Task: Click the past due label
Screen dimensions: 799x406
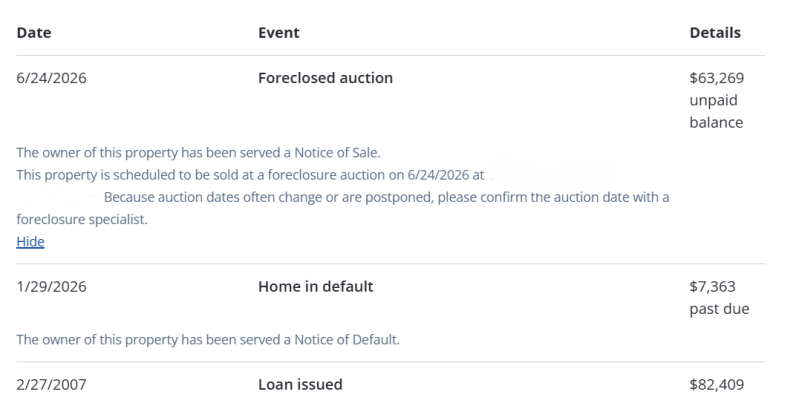Action: click(719, 309)
